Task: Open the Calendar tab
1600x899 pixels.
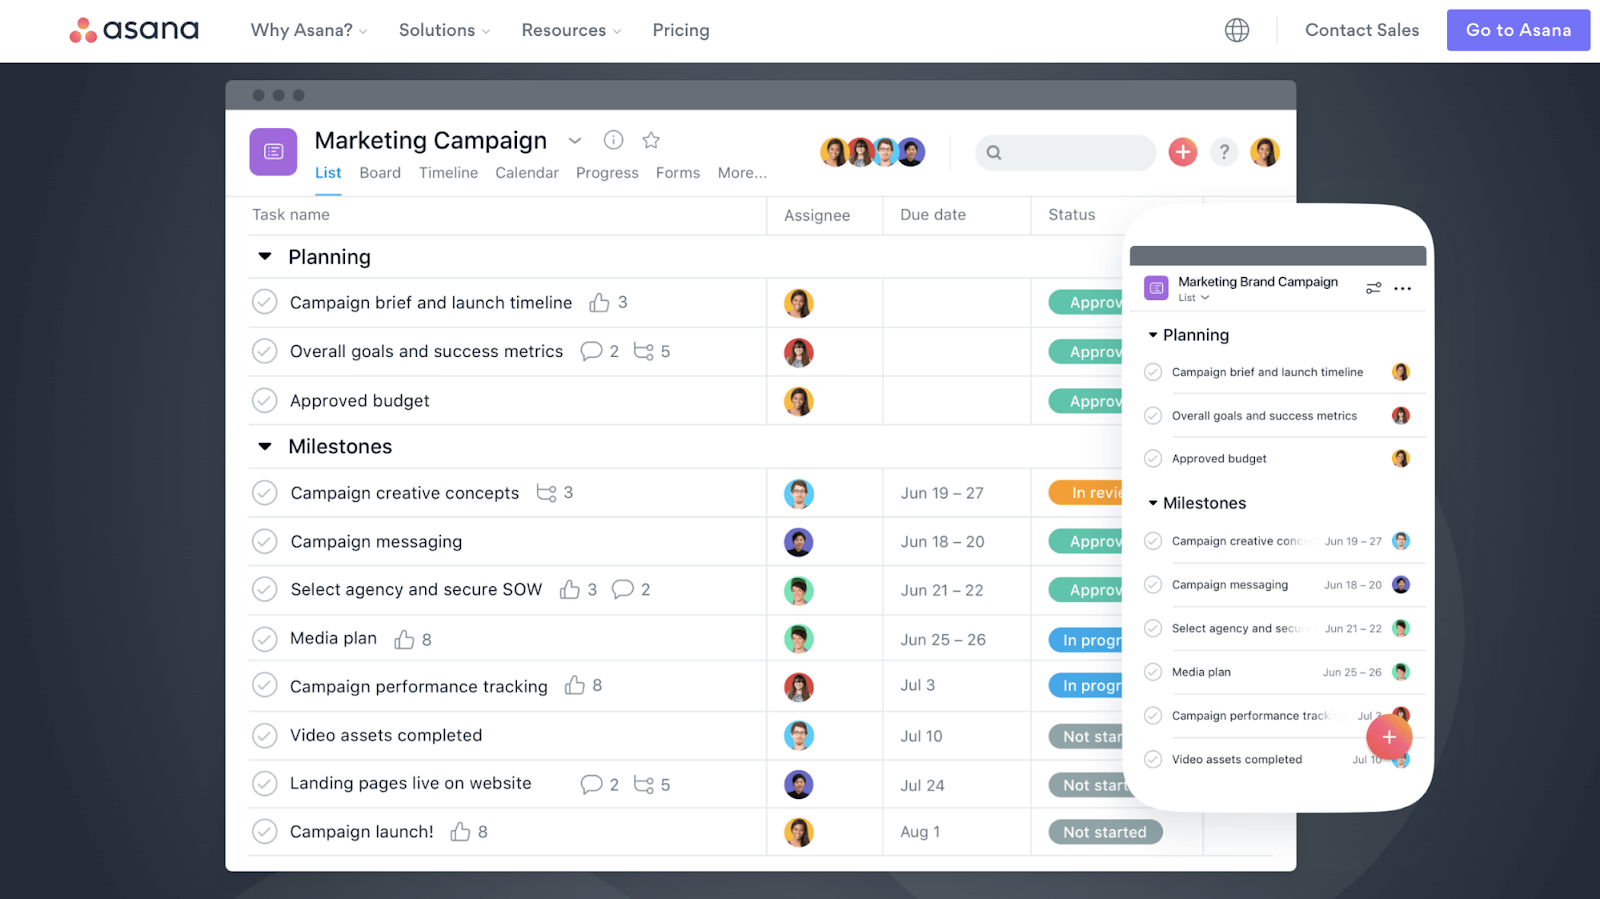Action: (527, 173)
